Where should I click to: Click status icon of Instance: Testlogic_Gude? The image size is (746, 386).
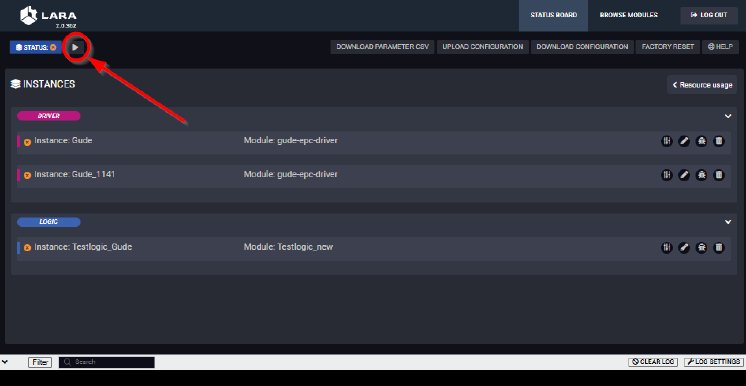(28, 248)
